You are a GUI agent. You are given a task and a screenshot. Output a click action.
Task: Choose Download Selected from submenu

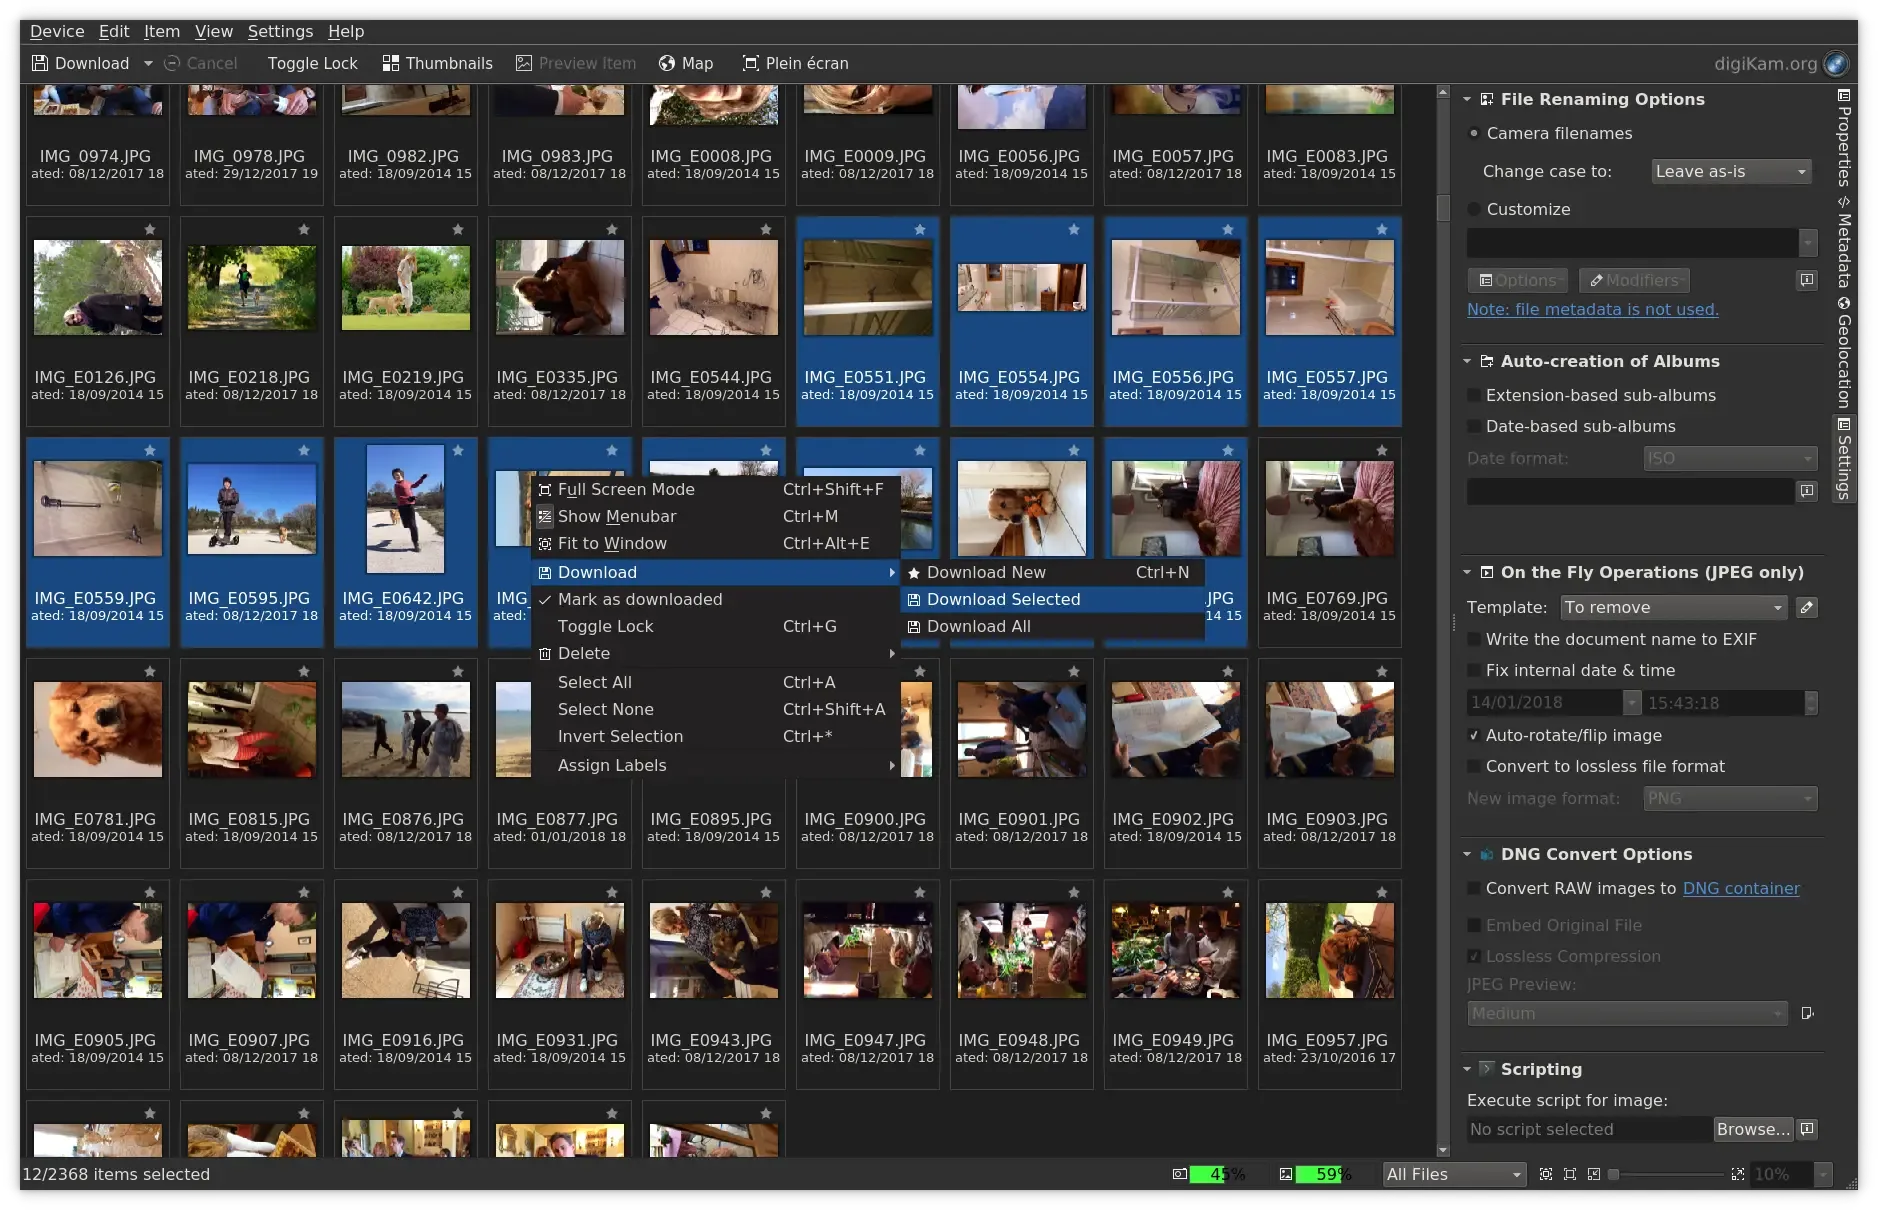tap(1003, 599)
